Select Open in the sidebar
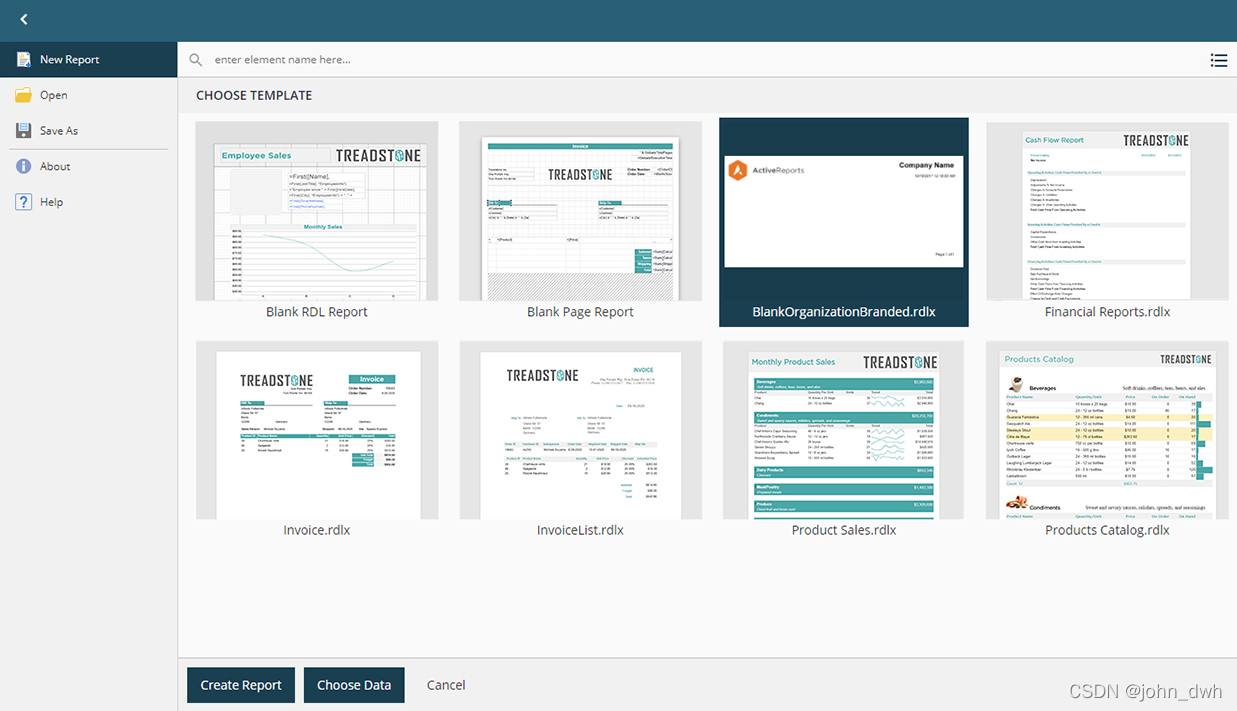Image resolution: width=1237 pixels, height=711 pixels. (89, 95)
